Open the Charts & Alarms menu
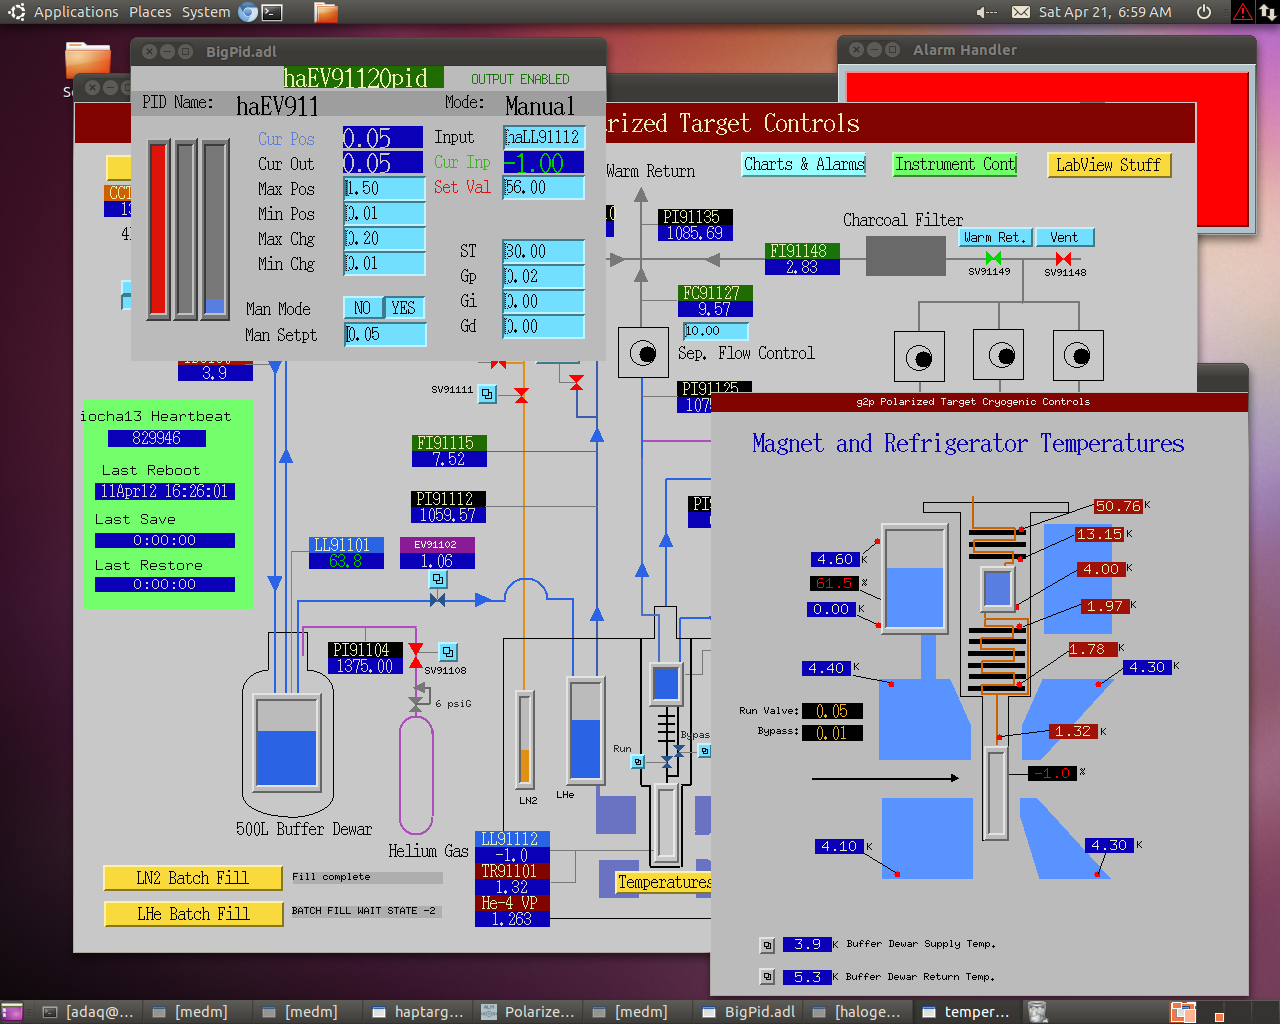The width and height of the screenshot is (1280, 1024). click(804, 165)
